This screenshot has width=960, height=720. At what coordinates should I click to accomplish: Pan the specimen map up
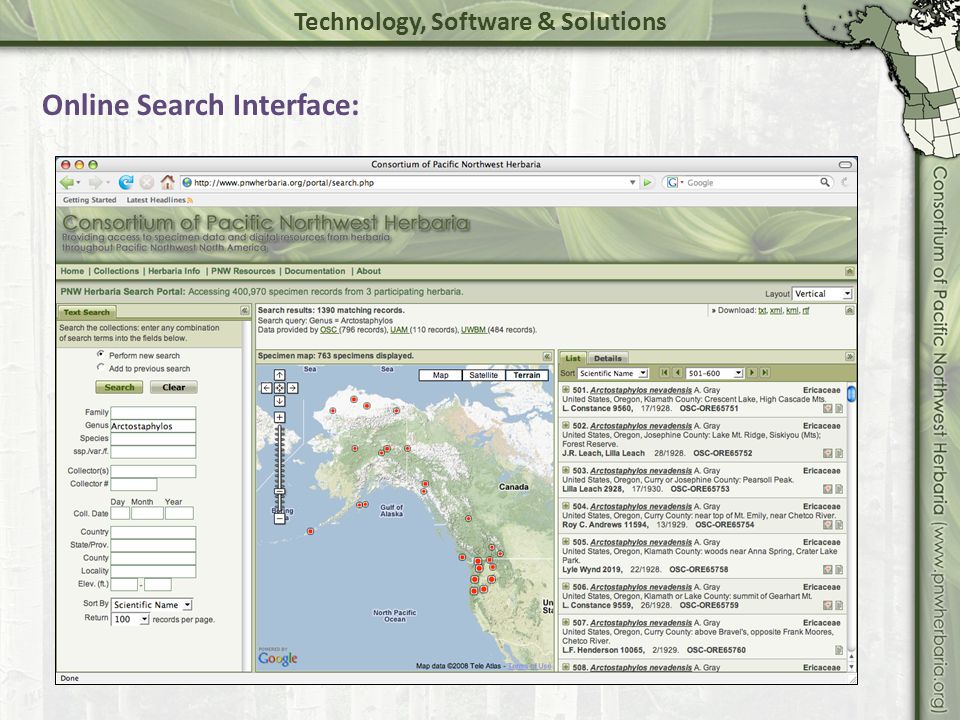click(279, 375)
